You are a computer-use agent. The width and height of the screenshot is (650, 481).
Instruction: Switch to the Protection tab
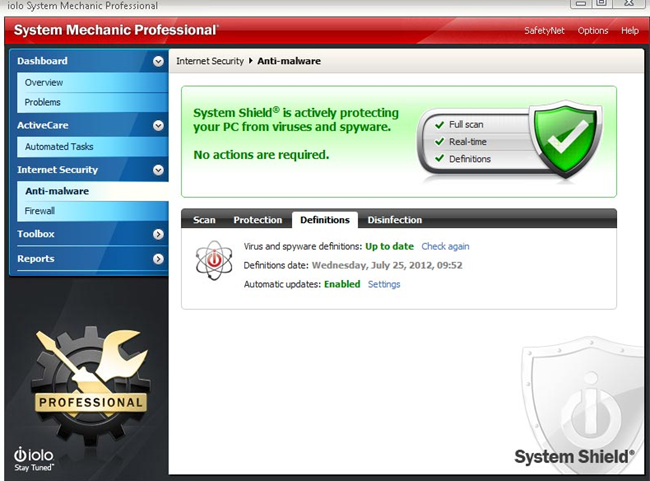click(x=257, y=220)
